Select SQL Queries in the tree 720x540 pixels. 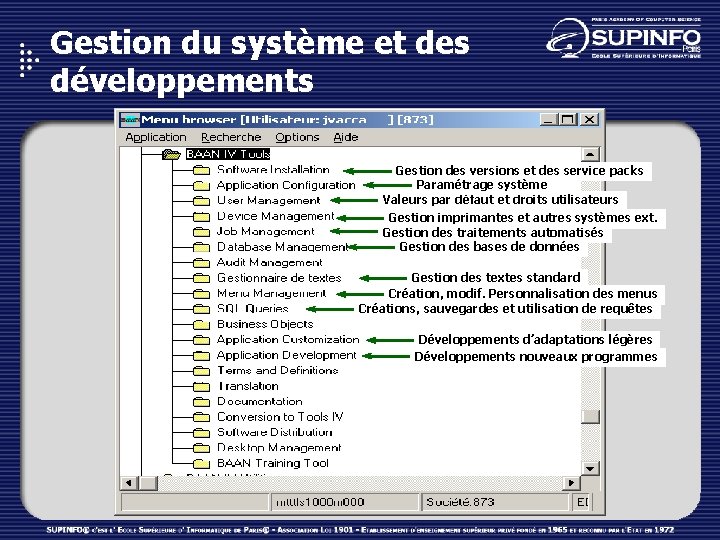(253, 309)
